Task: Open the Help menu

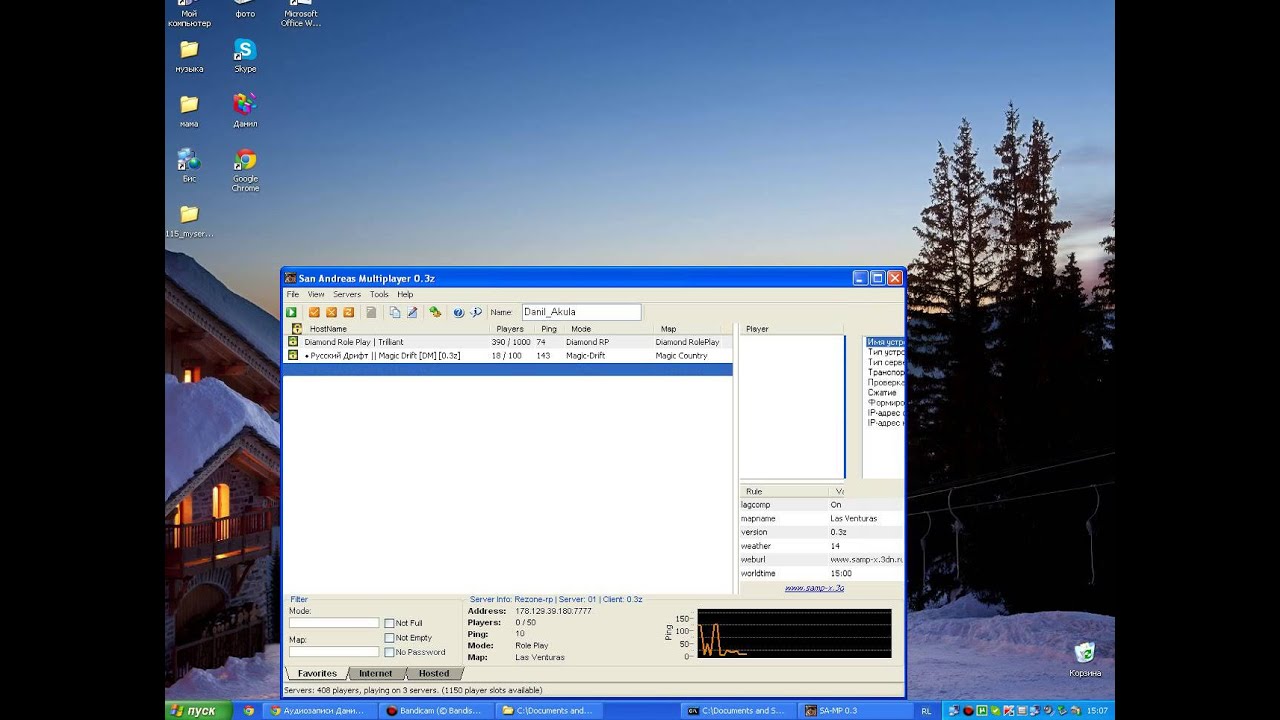Action: point(405,295)
